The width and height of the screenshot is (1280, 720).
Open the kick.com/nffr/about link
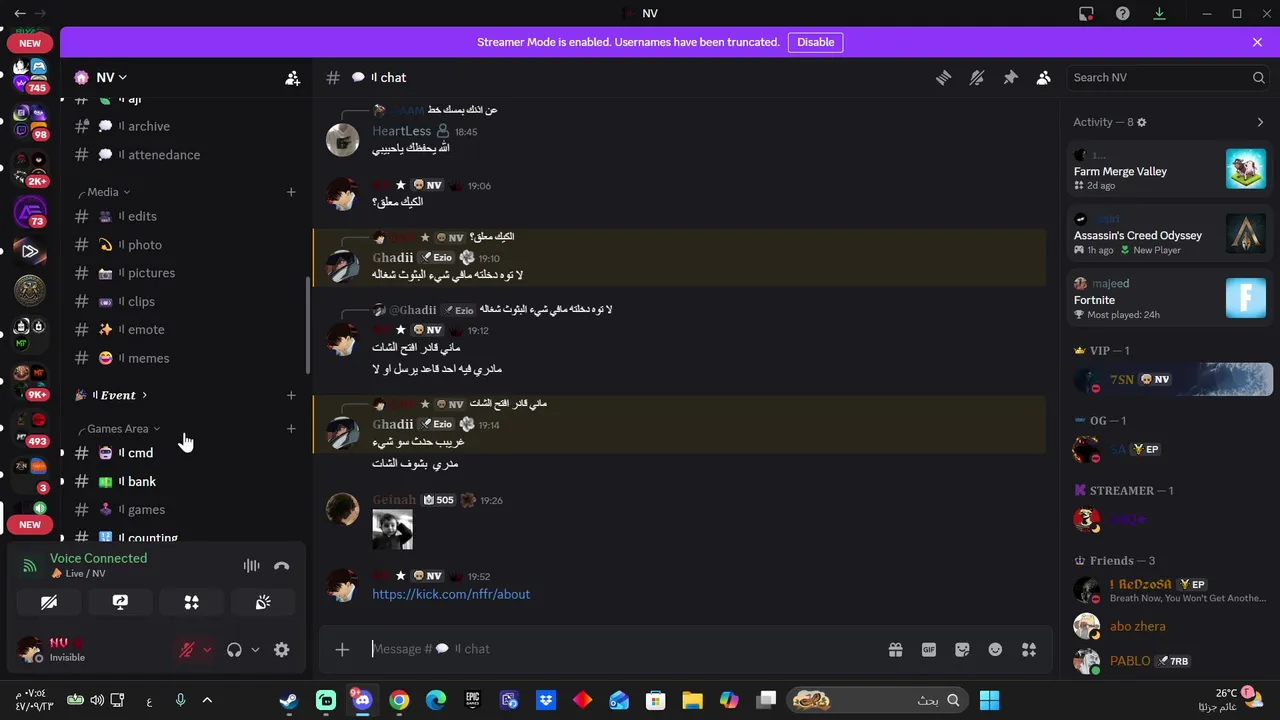click(451, 594)
